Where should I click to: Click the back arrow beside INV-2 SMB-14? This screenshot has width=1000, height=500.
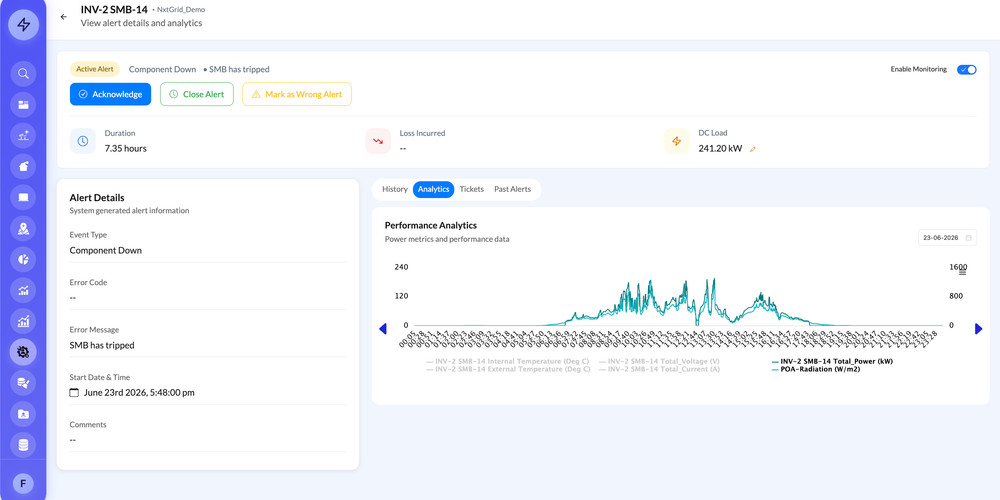[63, 17]
